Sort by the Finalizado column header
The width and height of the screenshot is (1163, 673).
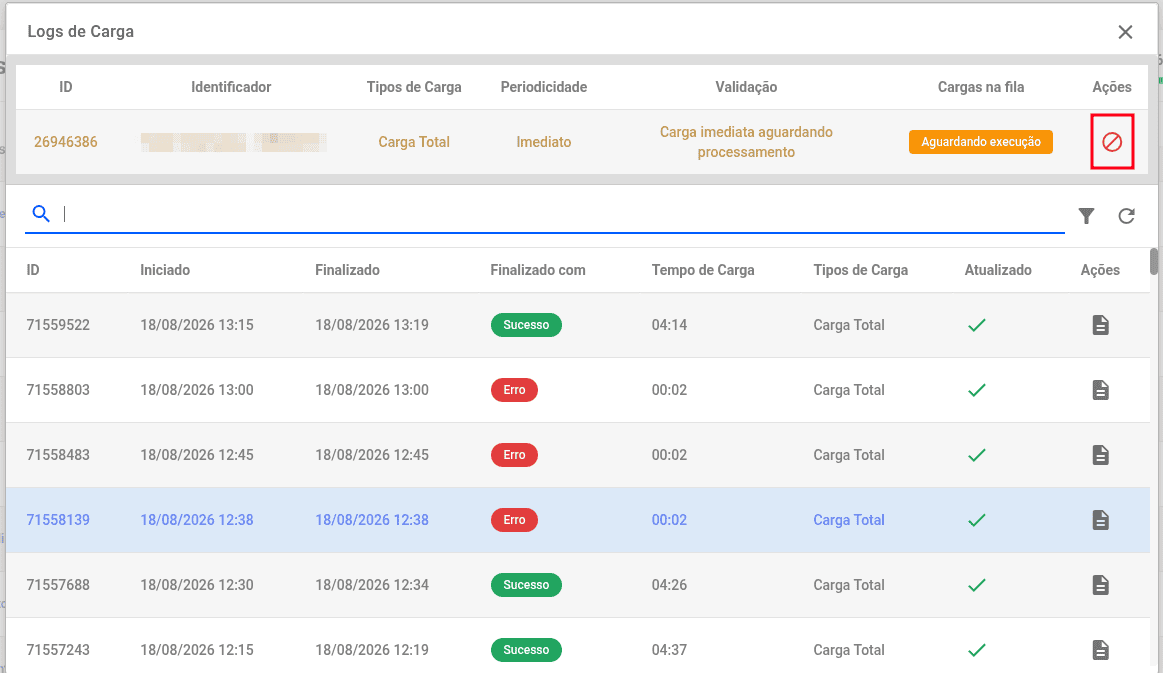[347, 270]
